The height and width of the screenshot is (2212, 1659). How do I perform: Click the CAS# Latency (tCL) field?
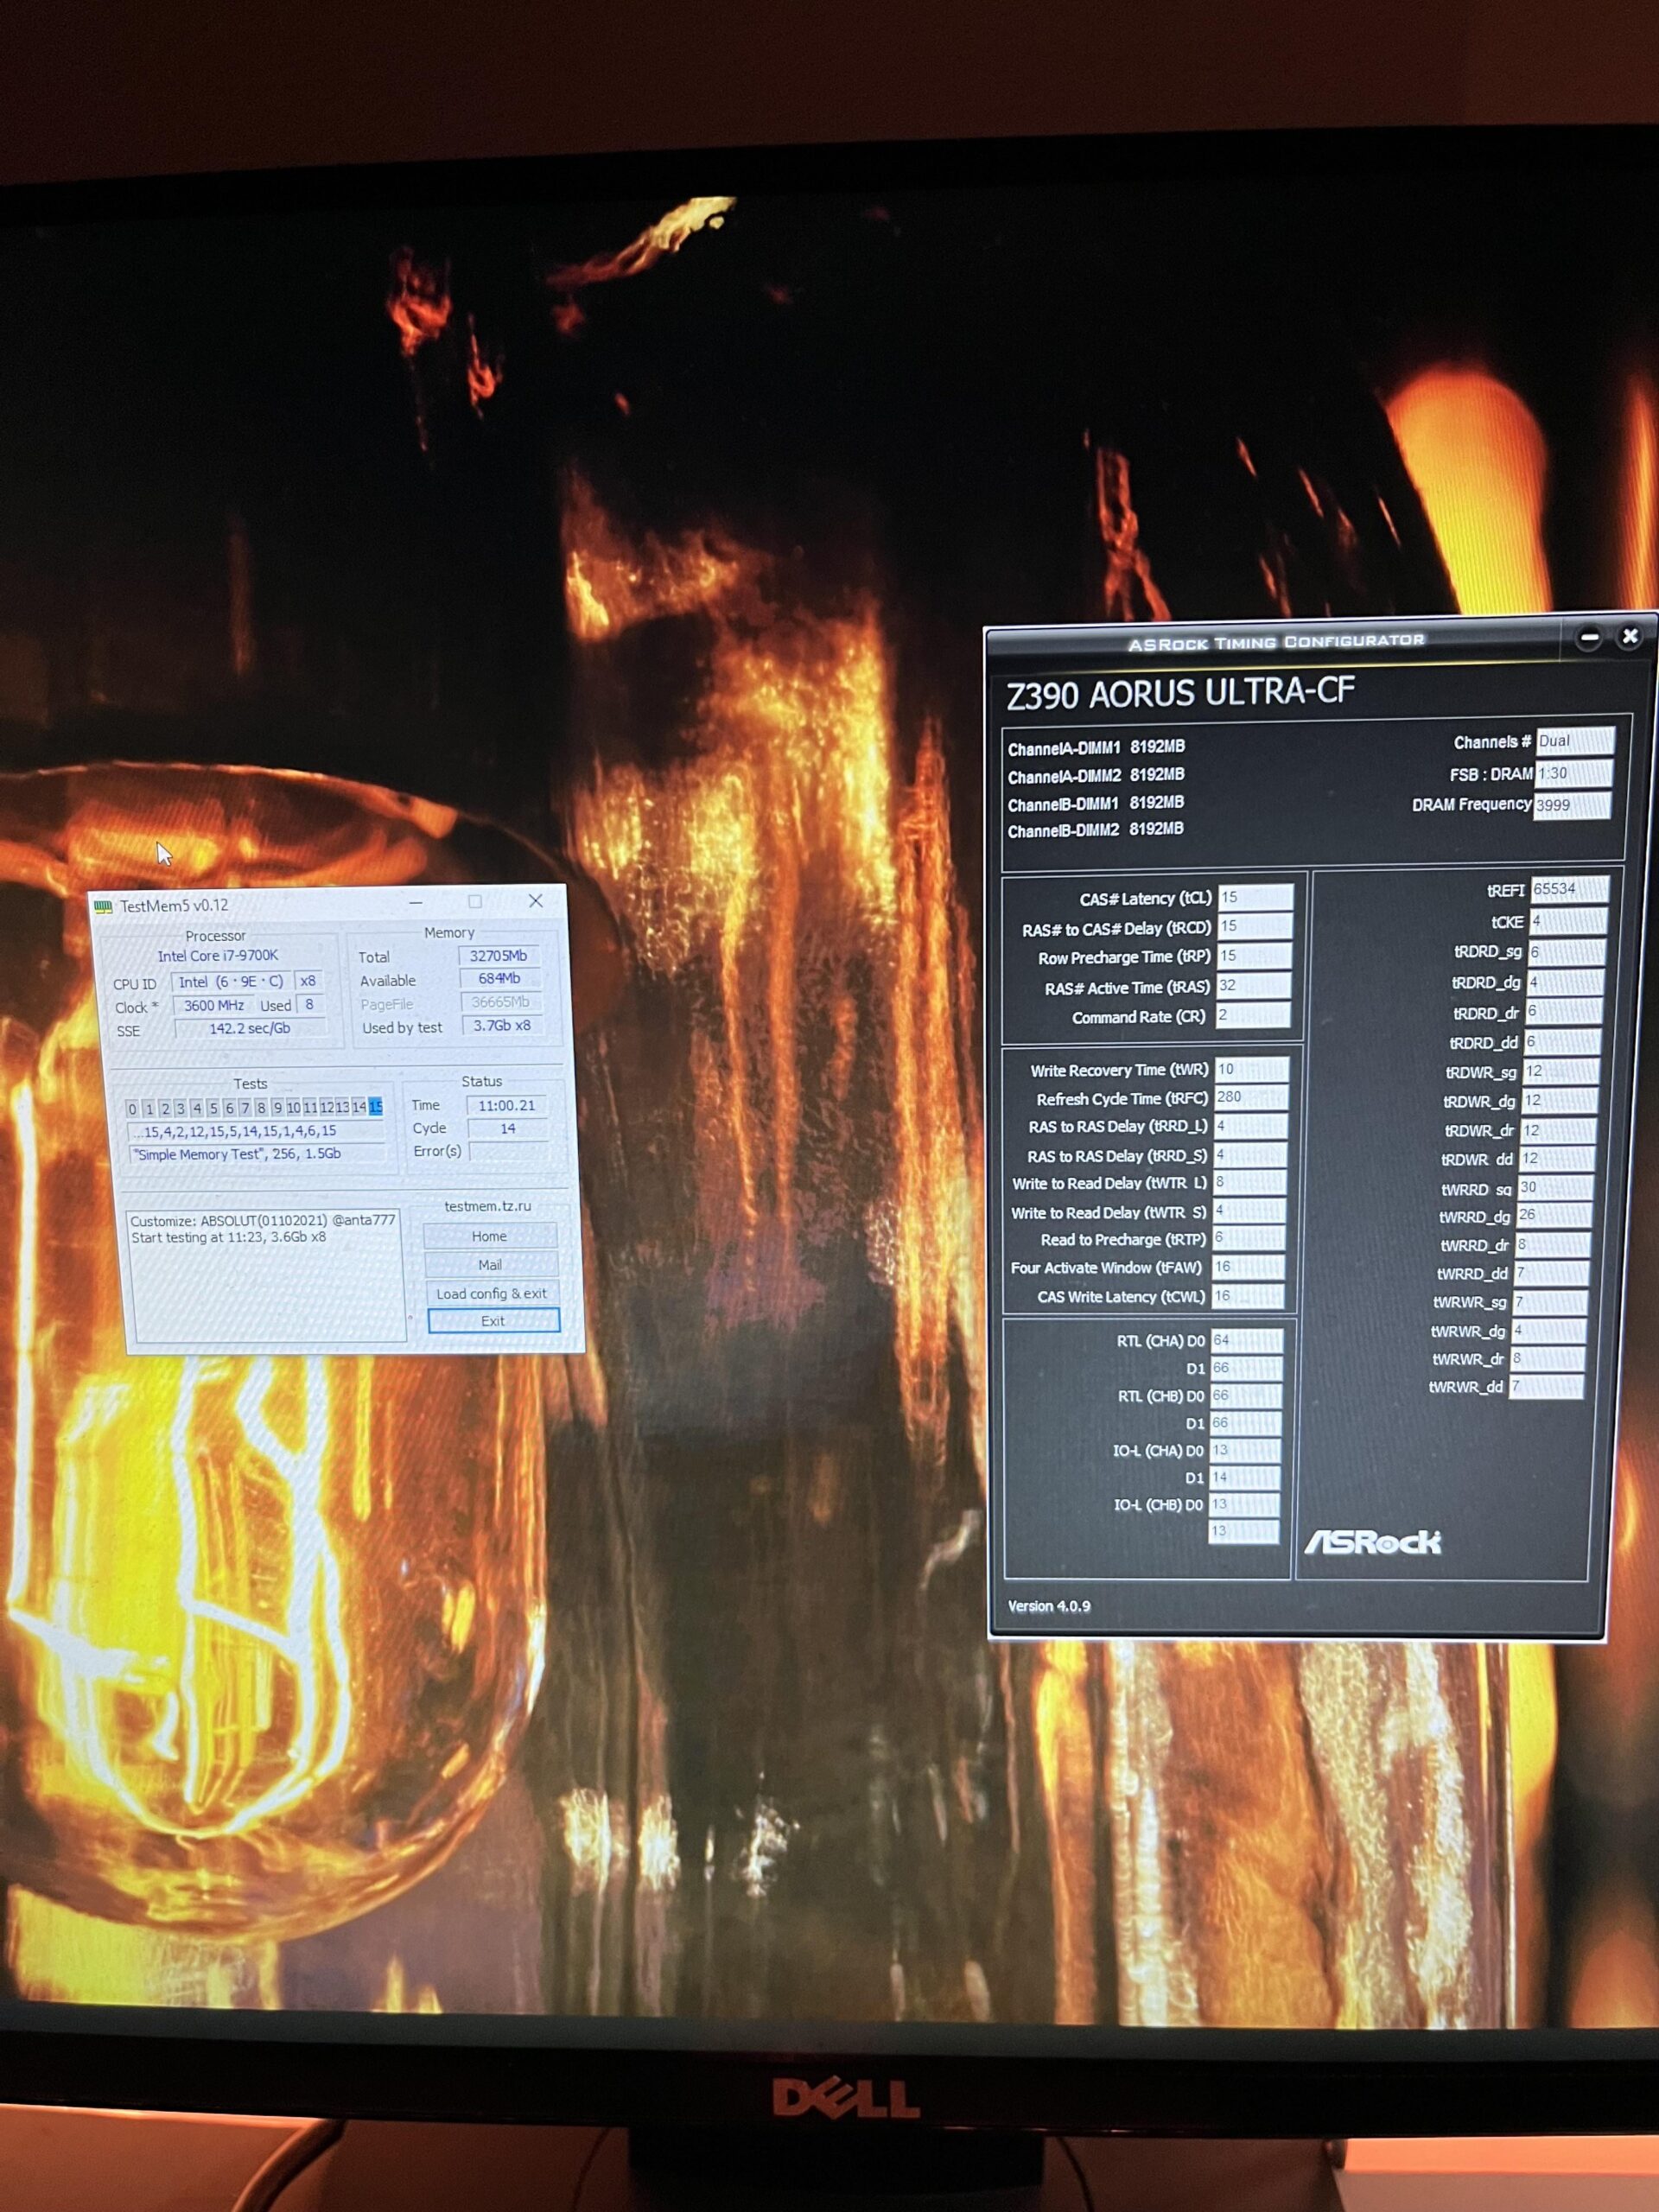point(1255,898)
